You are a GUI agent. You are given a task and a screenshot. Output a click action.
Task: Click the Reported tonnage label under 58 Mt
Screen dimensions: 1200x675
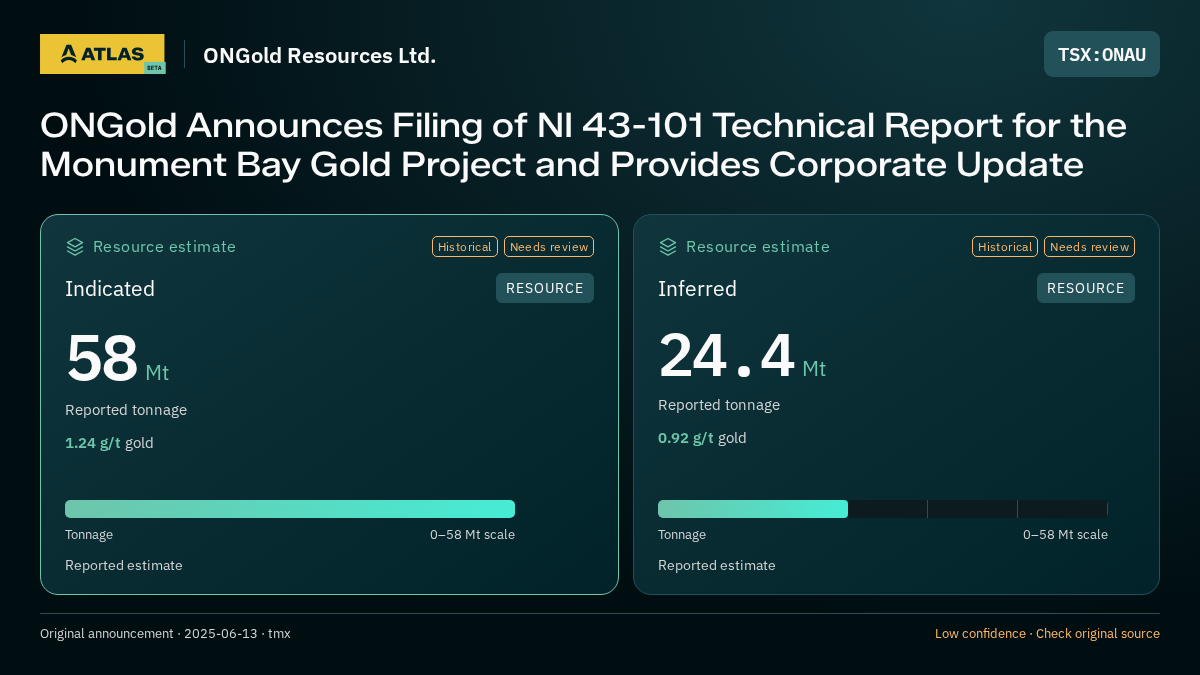coord(126,410)
